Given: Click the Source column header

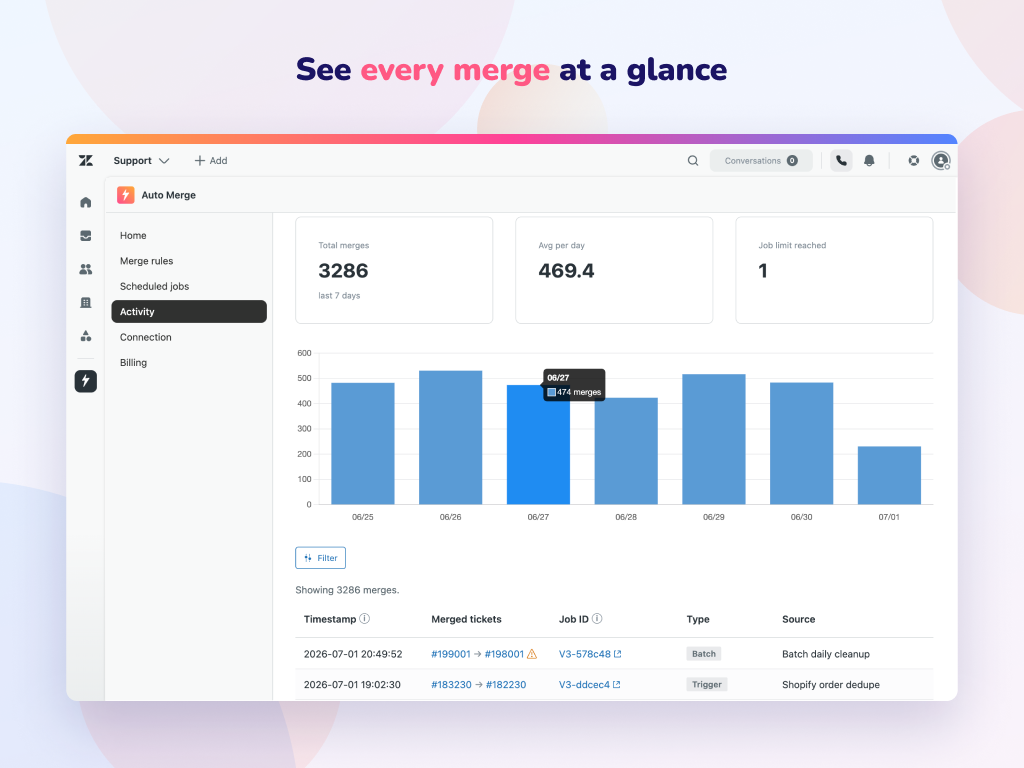Looking at the screenshot, I should 798,619.
